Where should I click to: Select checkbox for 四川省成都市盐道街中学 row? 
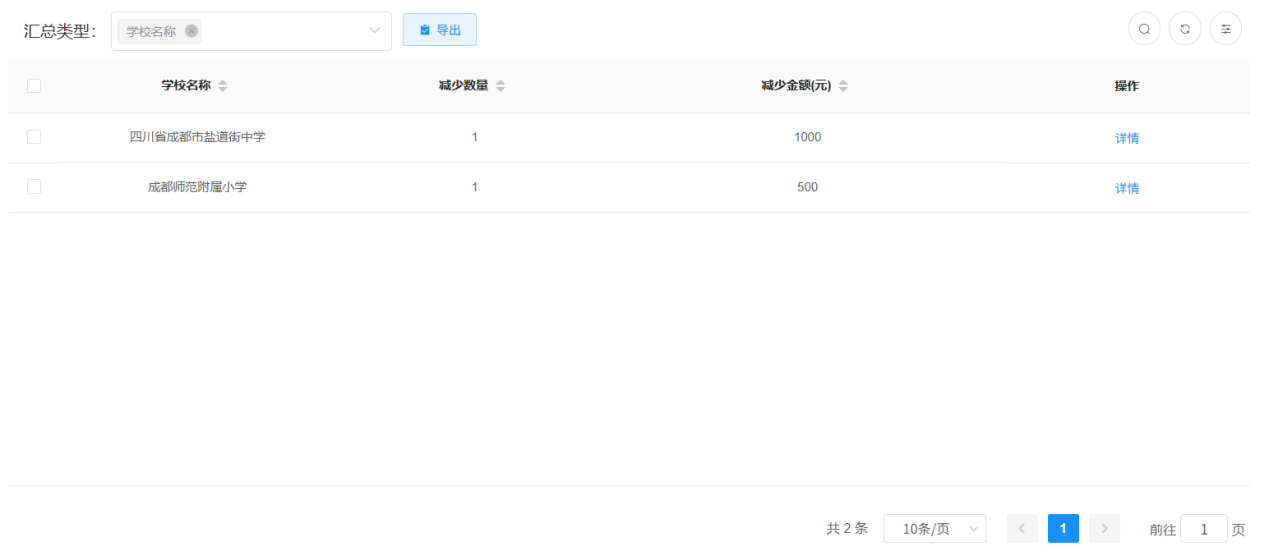[34, 137]
